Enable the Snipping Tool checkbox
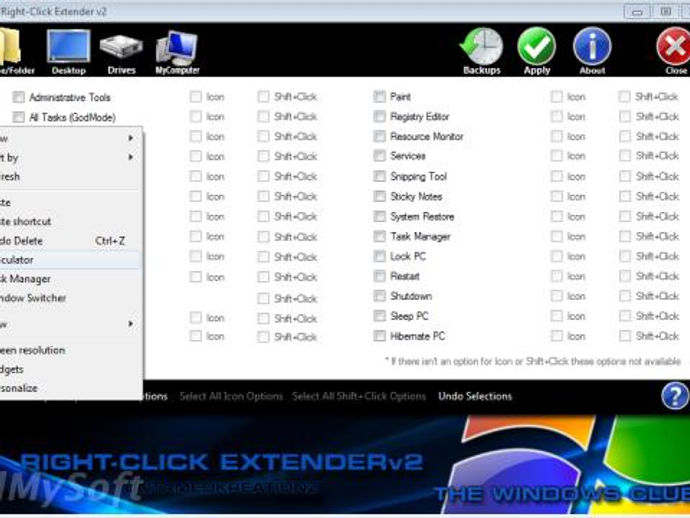Viewport: 690px width, 518px height. (x=379, y=176)
